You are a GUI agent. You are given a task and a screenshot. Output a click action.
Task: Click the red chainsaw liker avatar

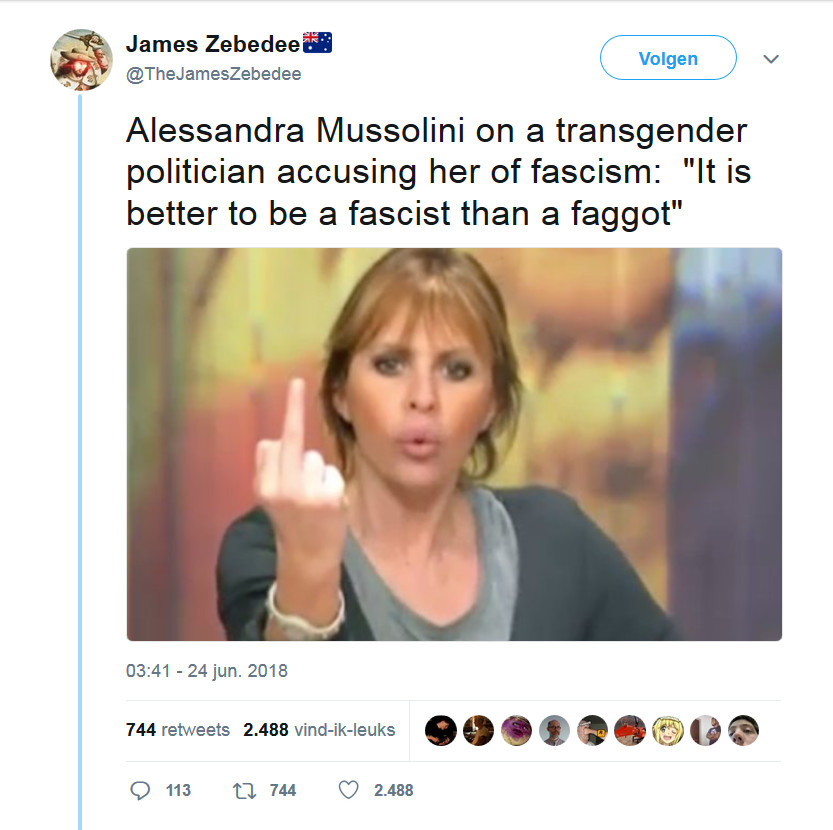(x=629, y=730)
